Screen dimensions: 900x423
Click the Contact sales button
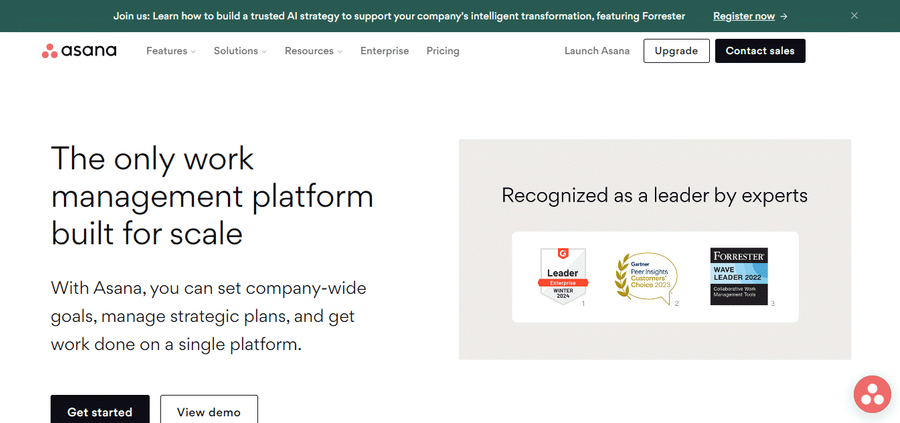760,51
